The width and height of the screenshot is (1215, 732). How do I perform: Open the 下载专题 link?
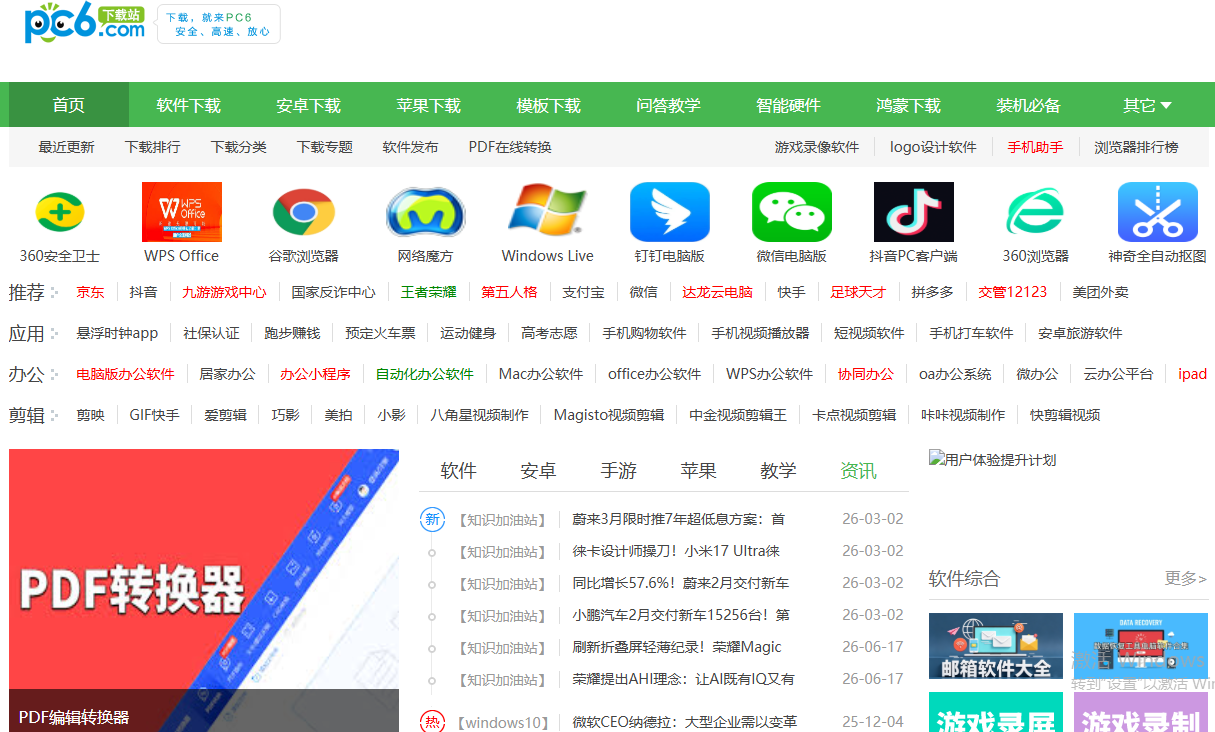pyautogui.click(x=325, y=147)
